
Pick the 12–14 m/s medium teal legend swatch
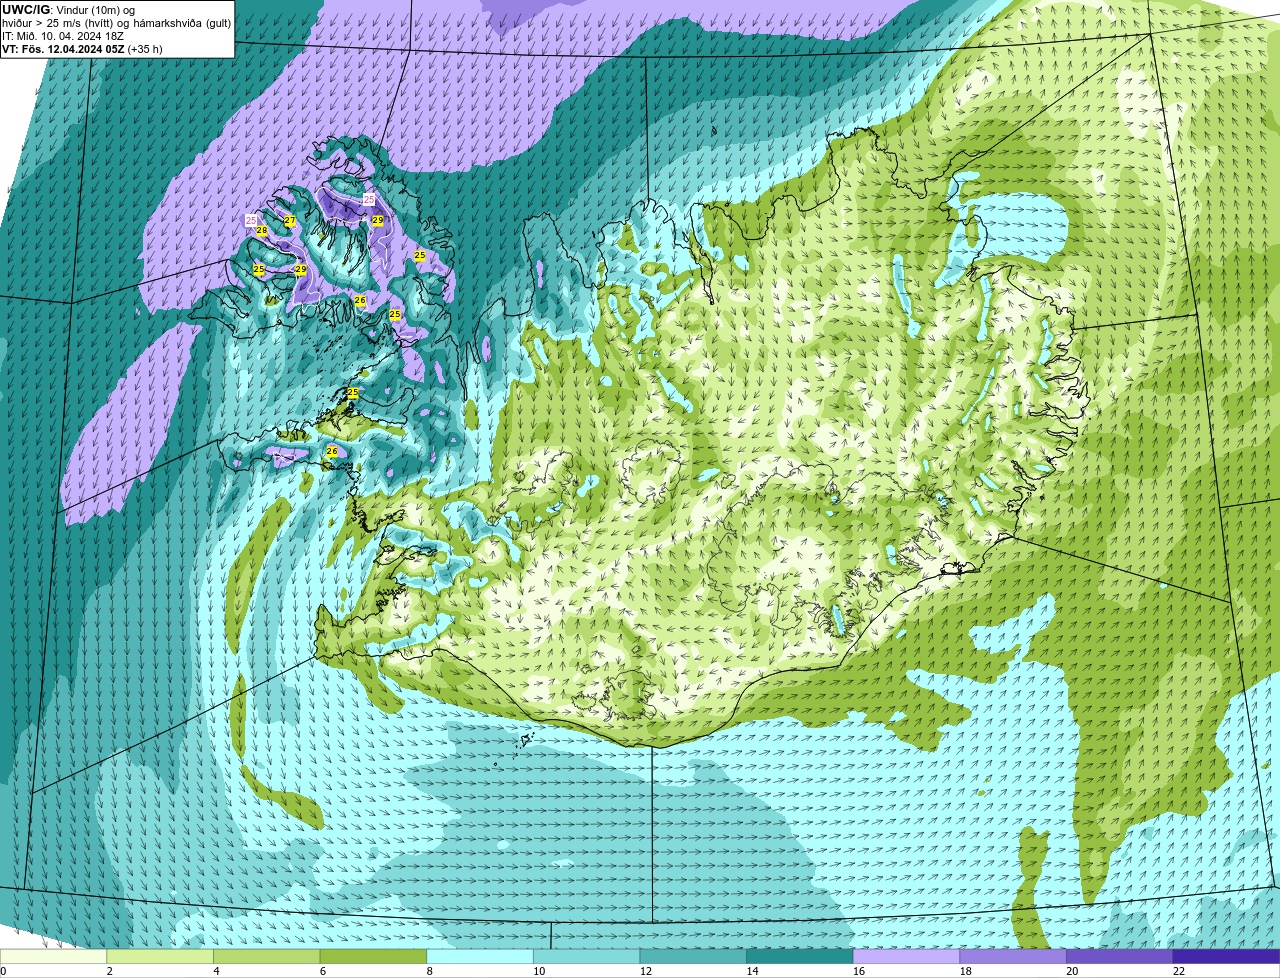point(693,956)
